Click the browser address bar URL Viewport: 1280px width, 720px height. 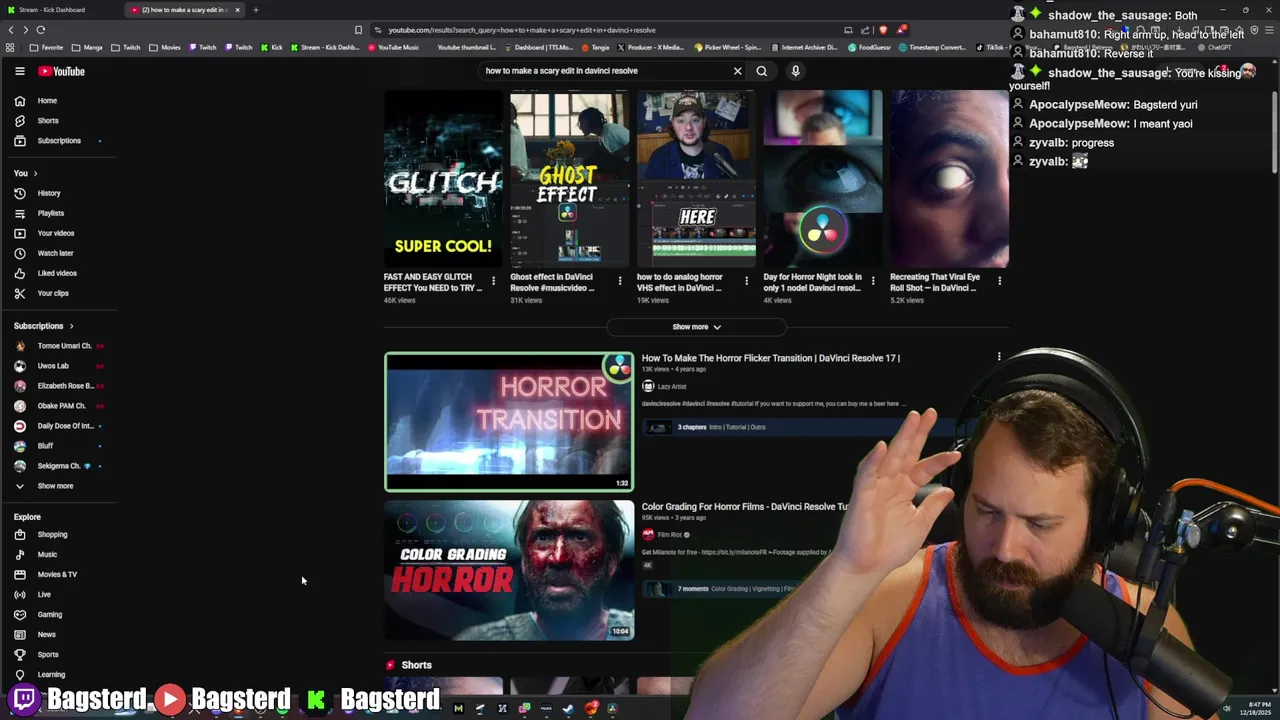(522, 30)
